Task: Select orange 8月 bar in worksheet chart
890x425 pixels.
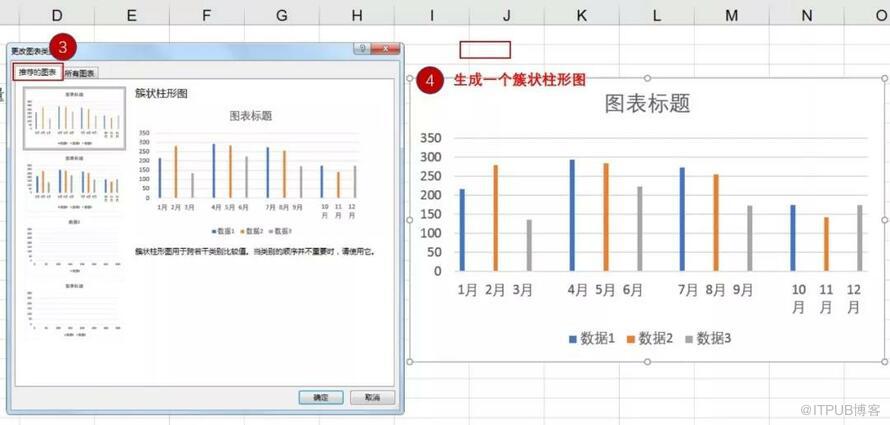Action: point(716,222)
